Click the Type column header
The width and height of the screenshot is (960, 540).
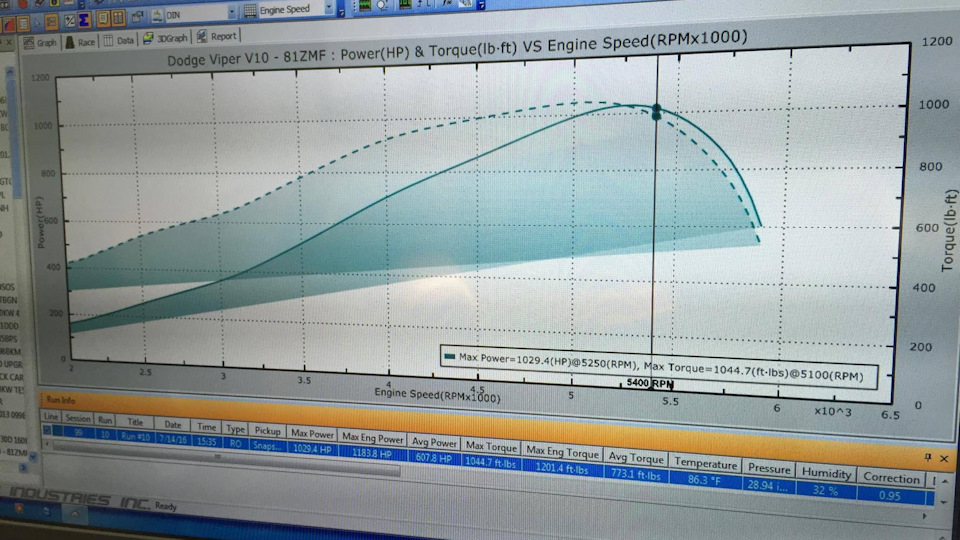pyautogui.click(x=235, y=429)
